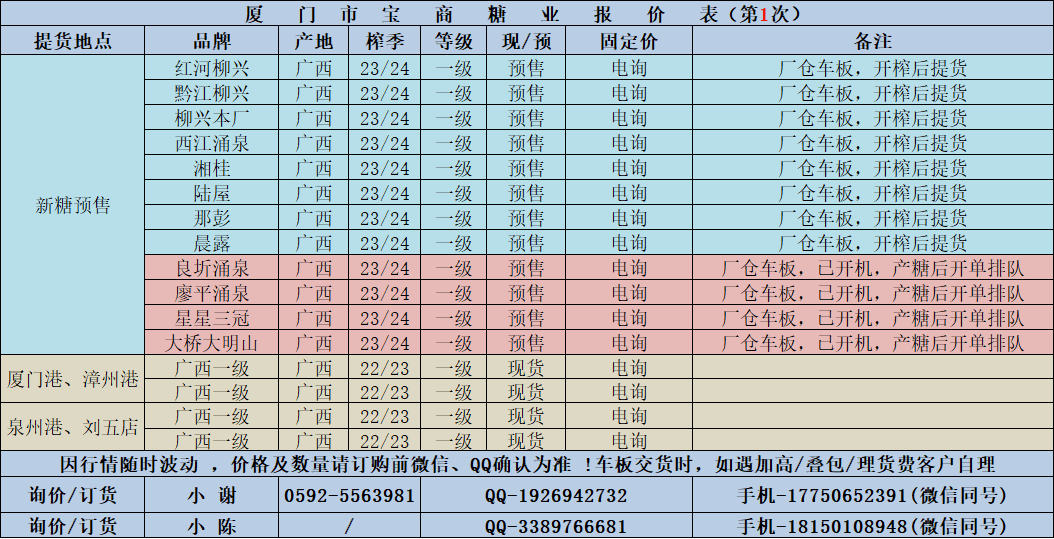Click the 厦门市宝商糖业报价表 title row

(526, 14)
